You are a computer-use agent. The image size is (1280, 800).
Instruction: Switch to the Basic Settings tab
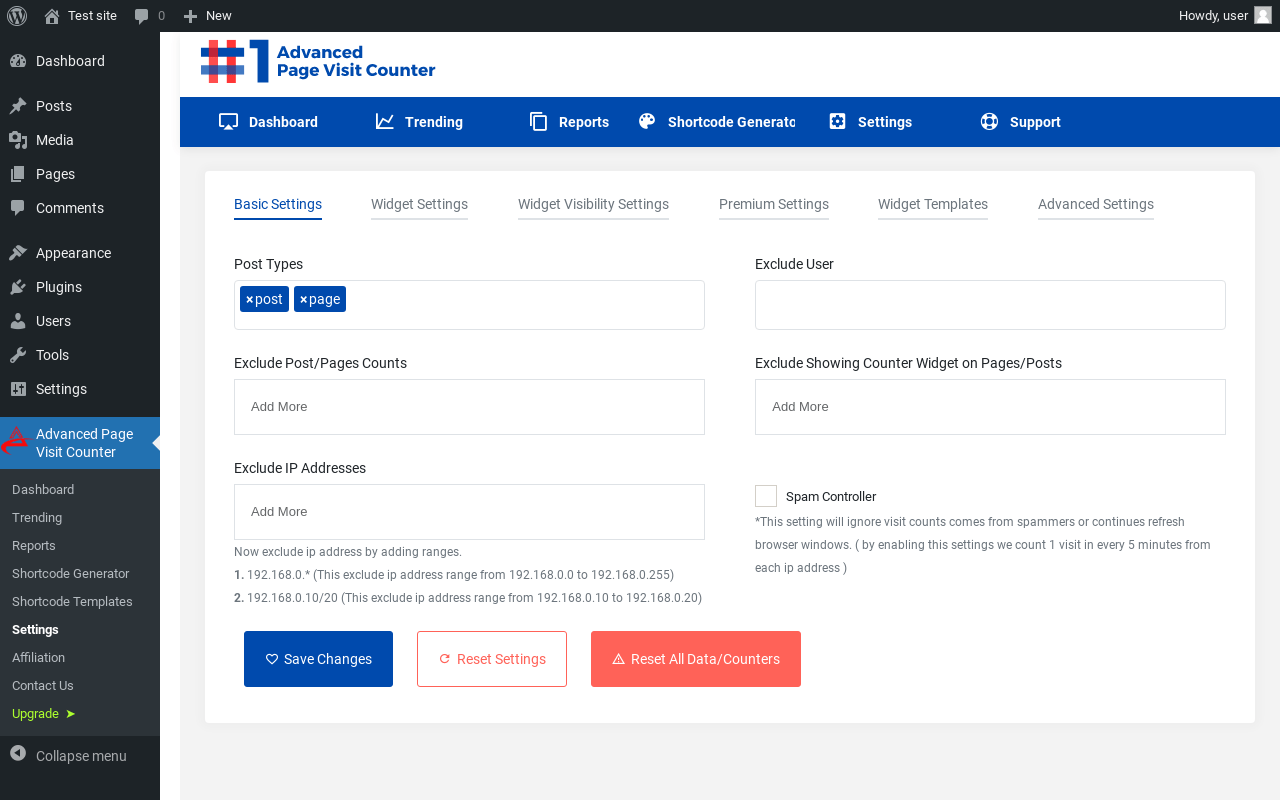click(278, 204)
